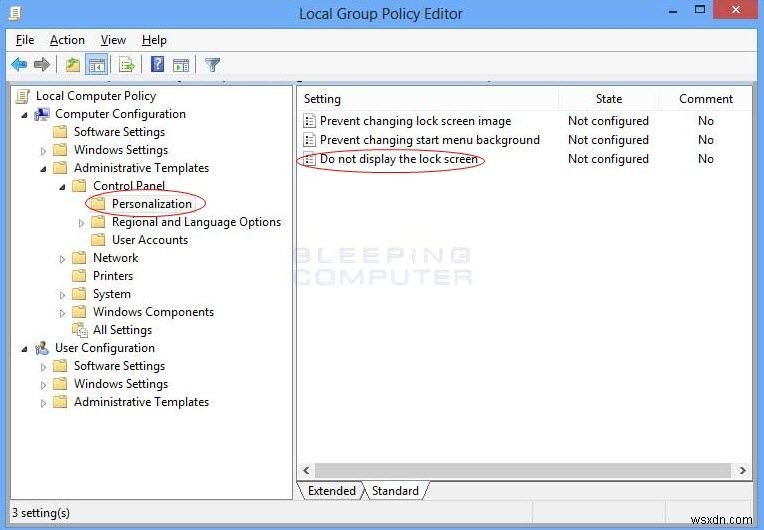Expand Windows Settings under User Configuration

(43, 385)
